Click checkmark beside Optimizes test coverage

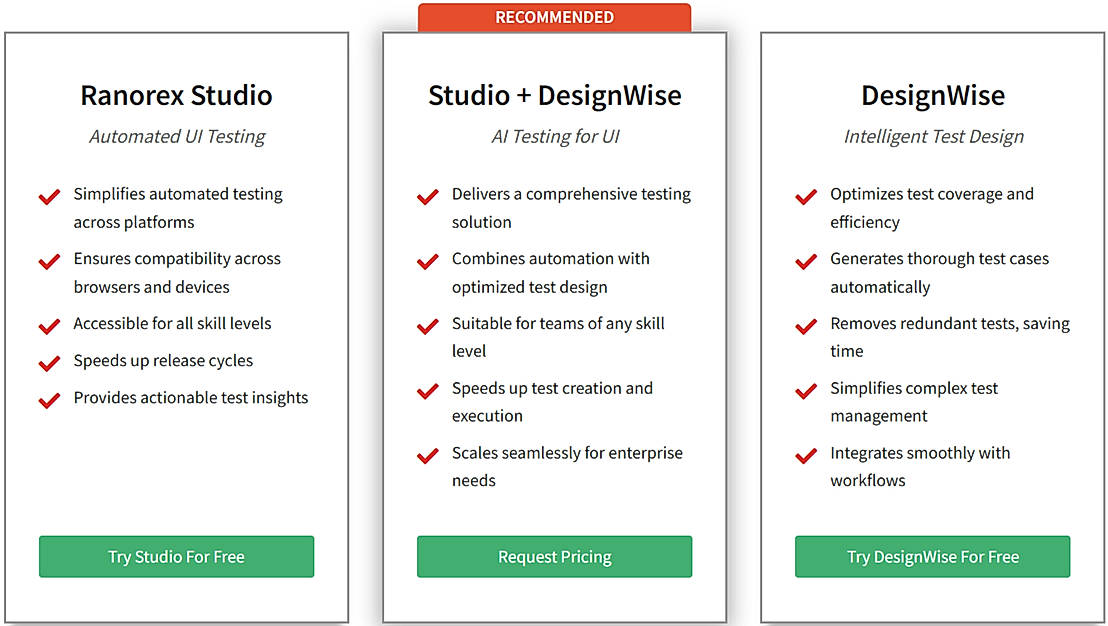tap(806, 197)
